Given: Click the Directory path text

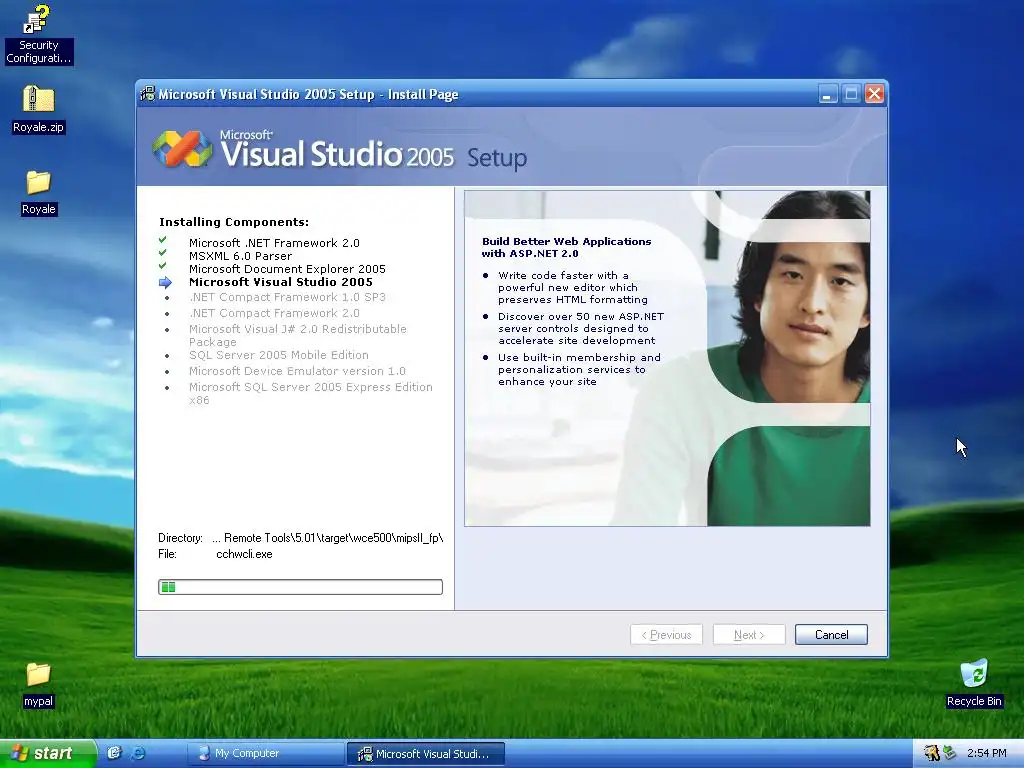Looking at the screenshot, I should click(x=327, y=538).
